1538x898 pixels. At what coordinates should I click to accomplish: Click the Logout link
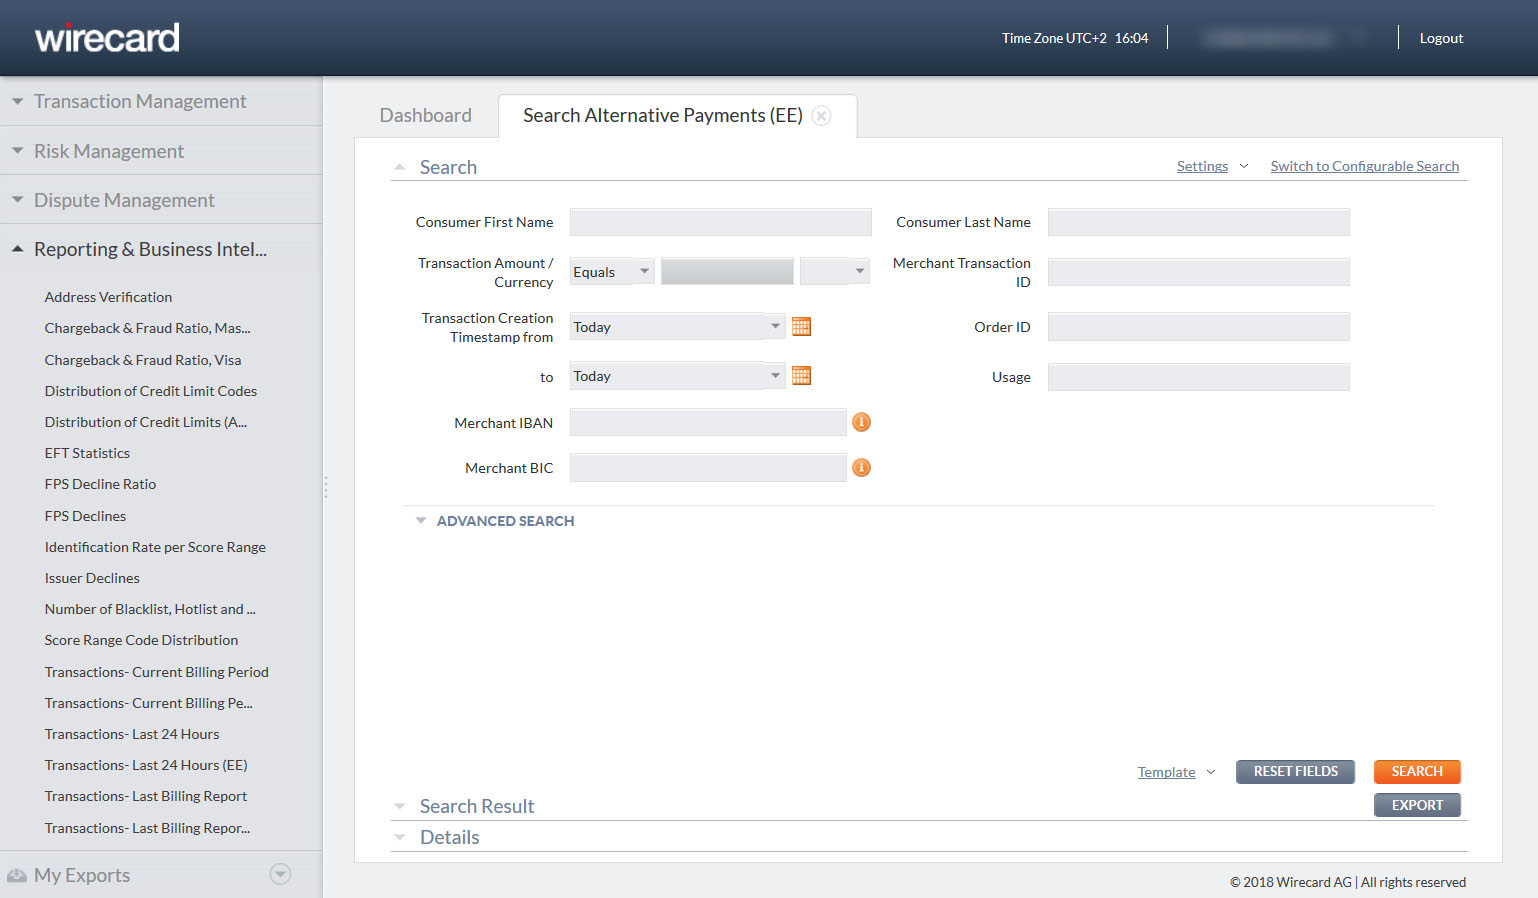click(1441, 38)
